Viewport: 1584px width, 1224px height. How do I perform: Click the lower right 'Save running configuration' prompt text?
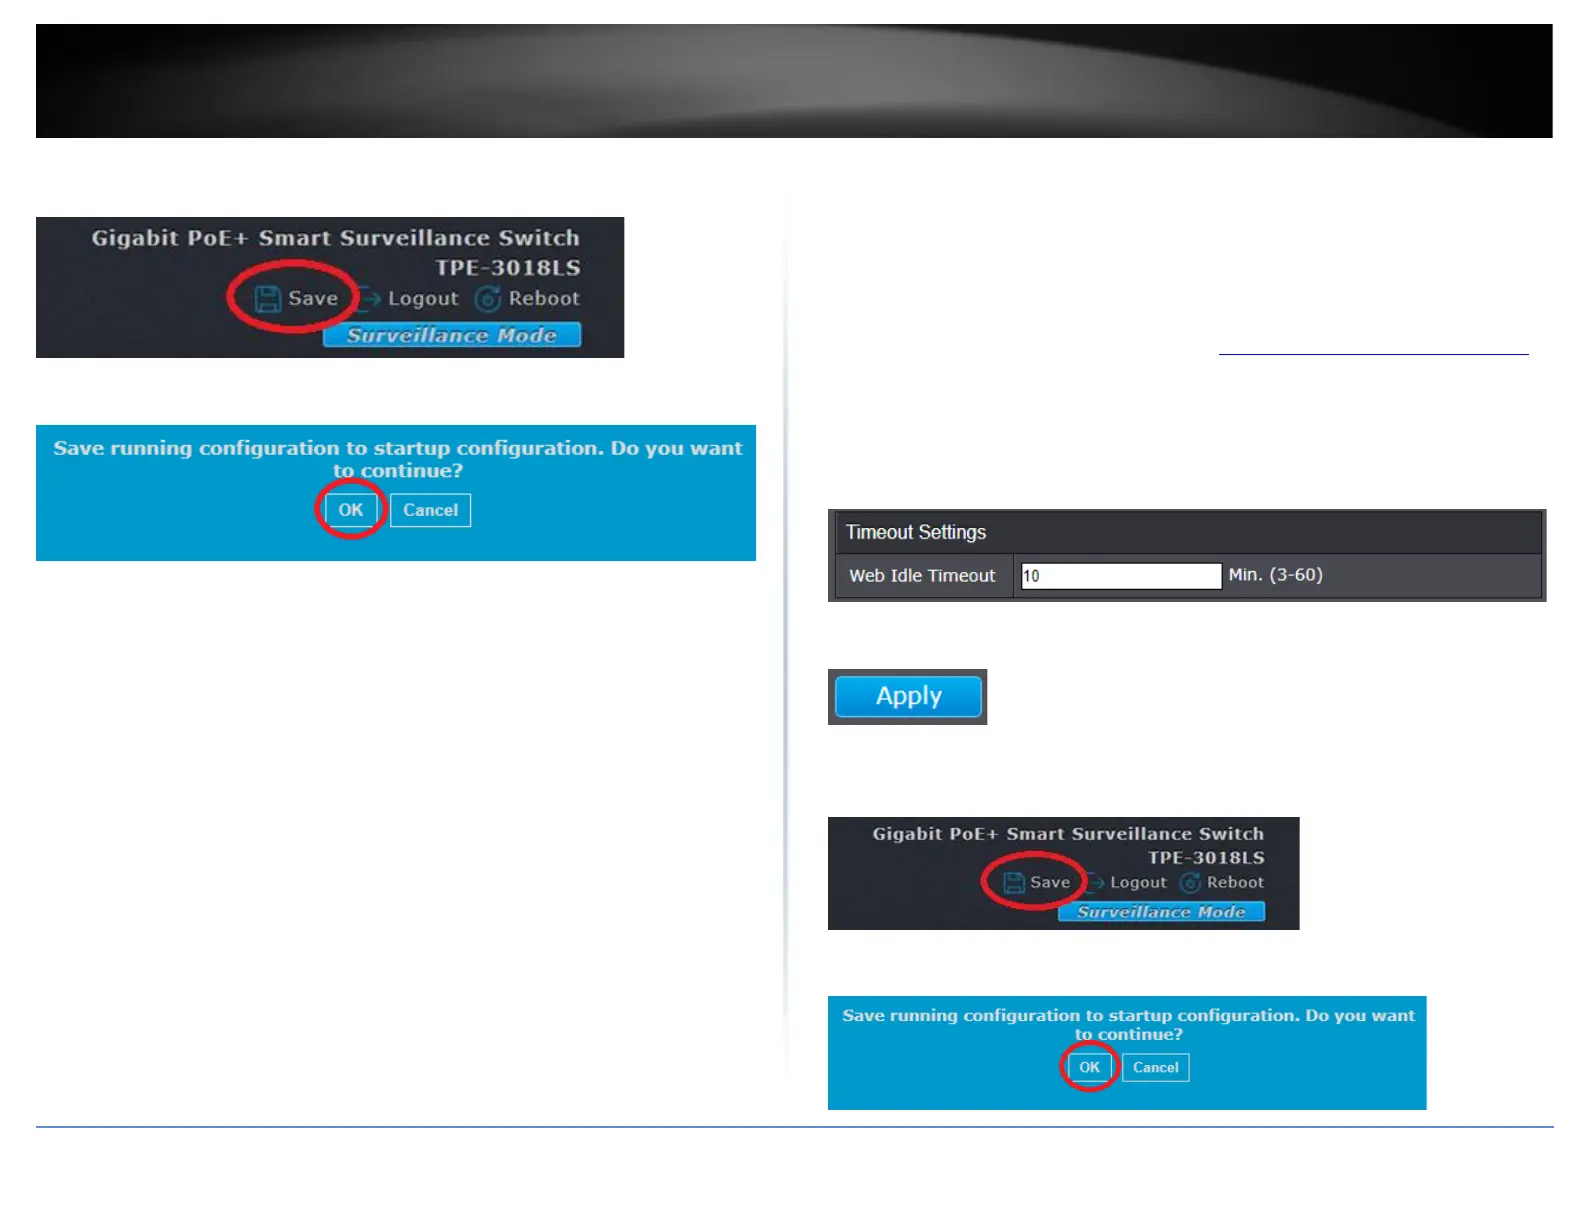coord(1128,1024)
